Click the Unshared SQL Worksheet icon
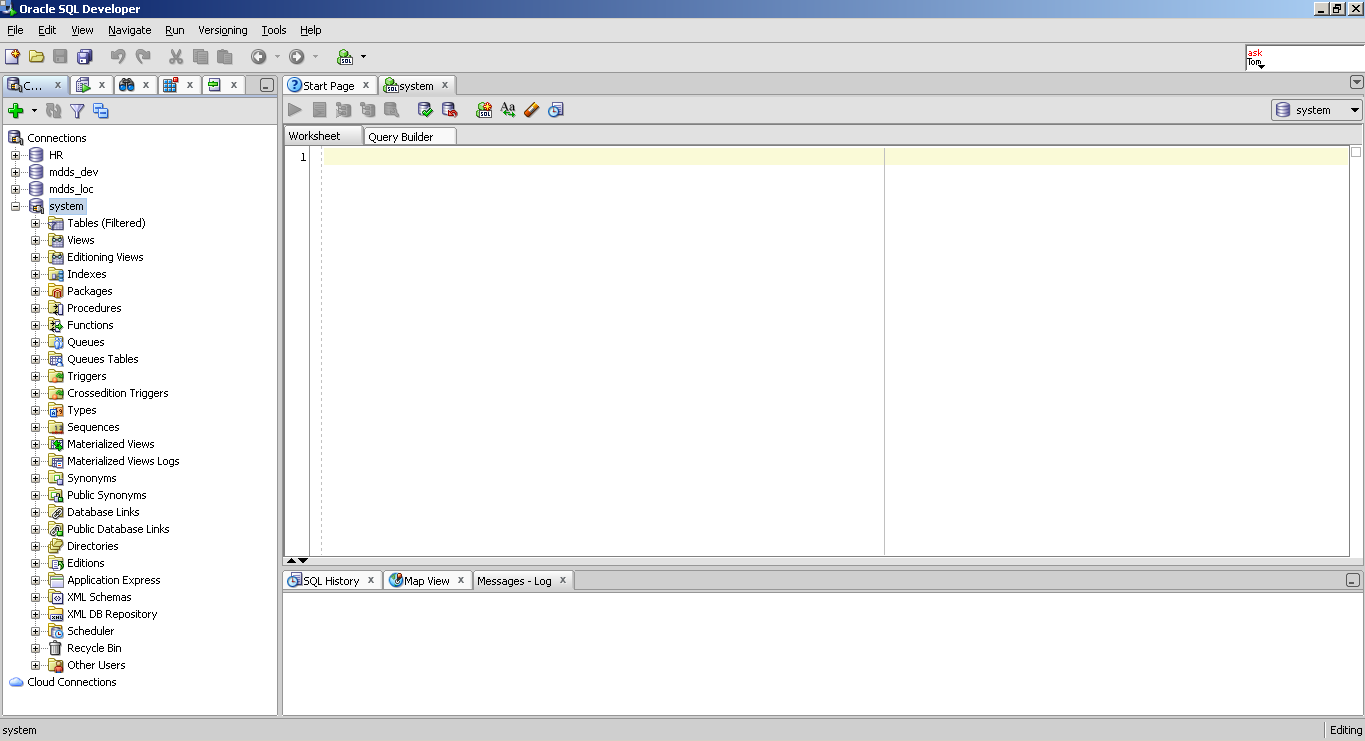The image size is (1365, 741). (x=484, y=110)
